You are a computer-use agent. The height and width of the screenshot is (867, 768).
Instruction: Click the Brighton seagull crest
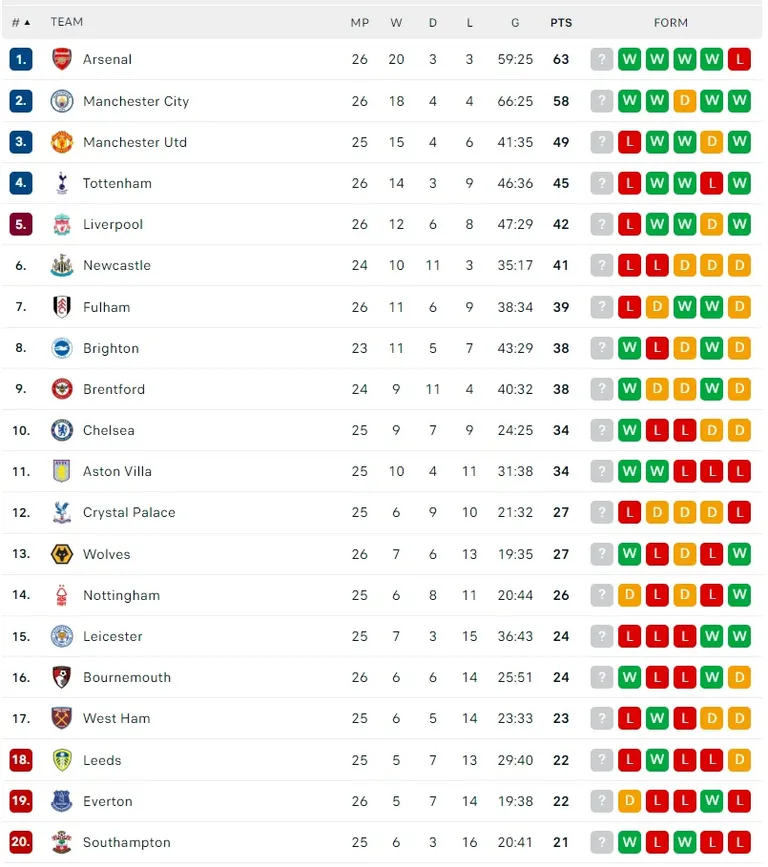[x=62, y=348]
